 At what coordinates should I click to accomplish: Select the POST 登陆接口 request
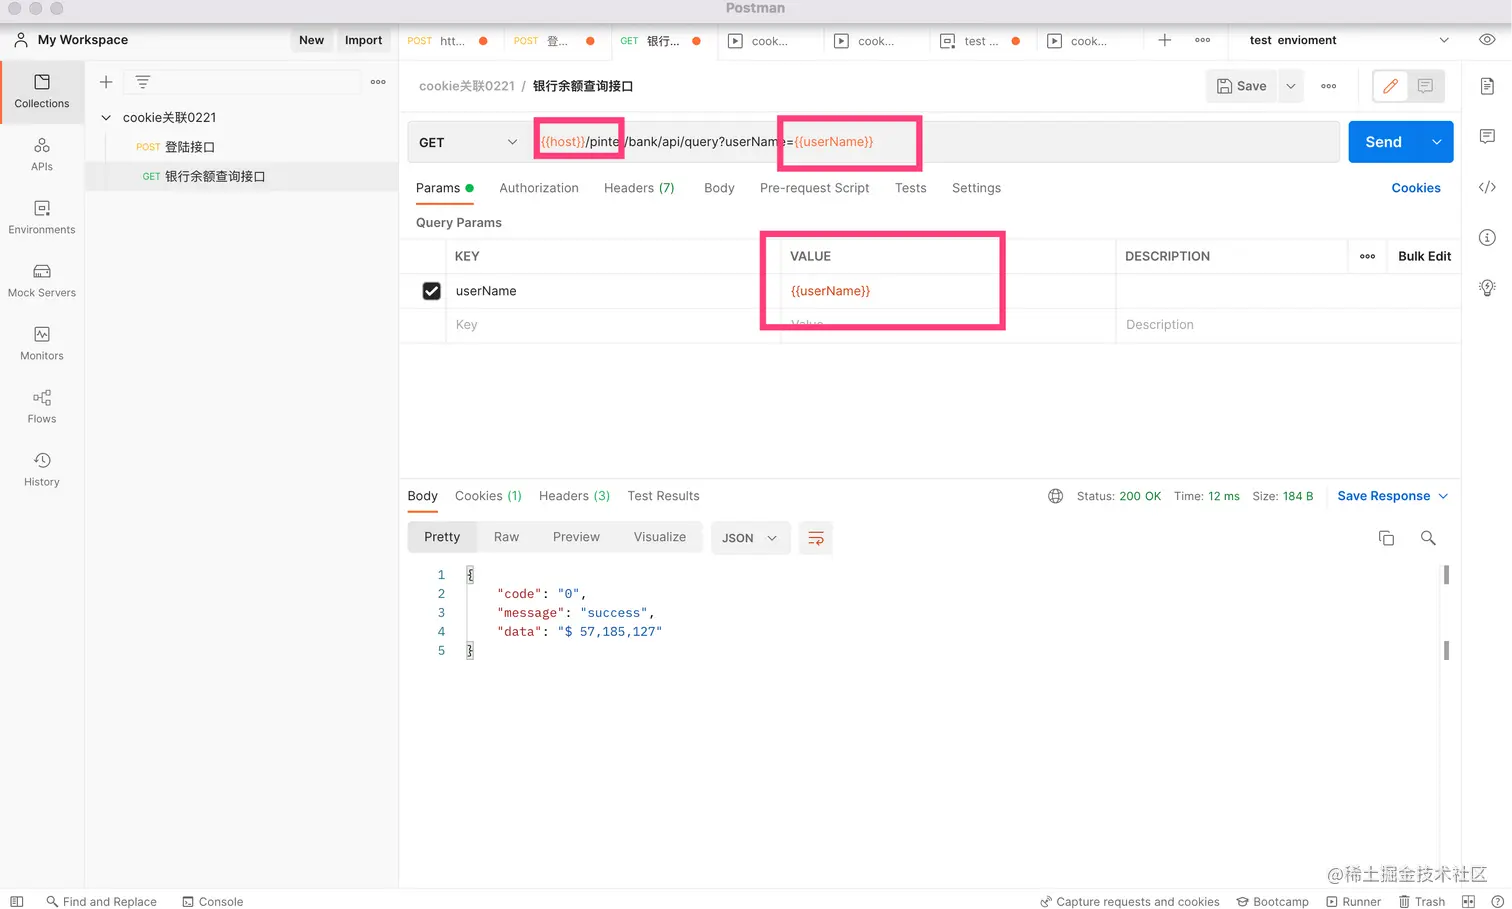point(241,147)
